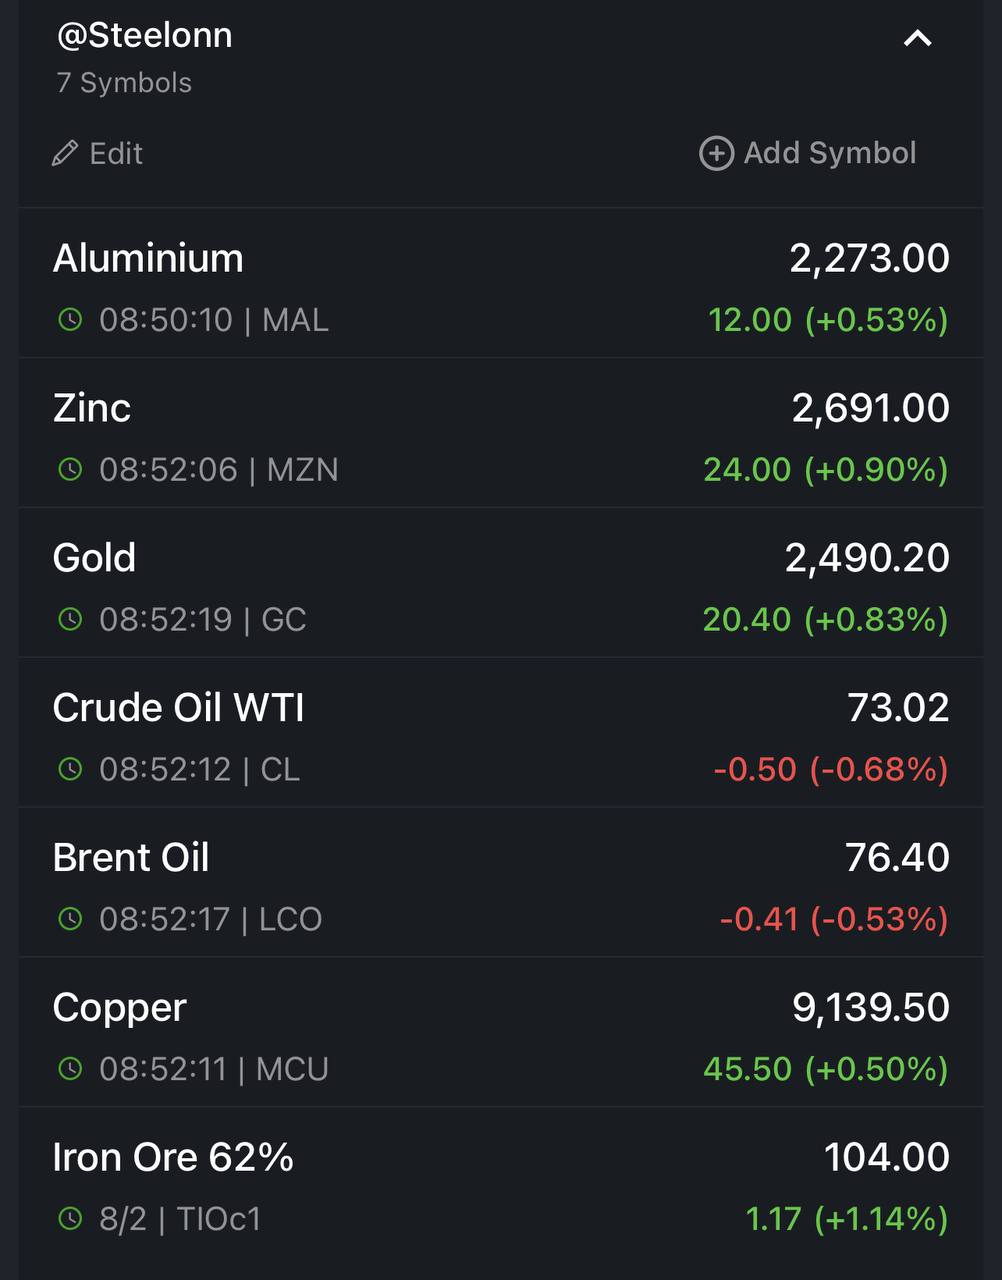The image size is (1002, 1280).
Task: Open the Zinc quote details
Action: coord(501,433)
